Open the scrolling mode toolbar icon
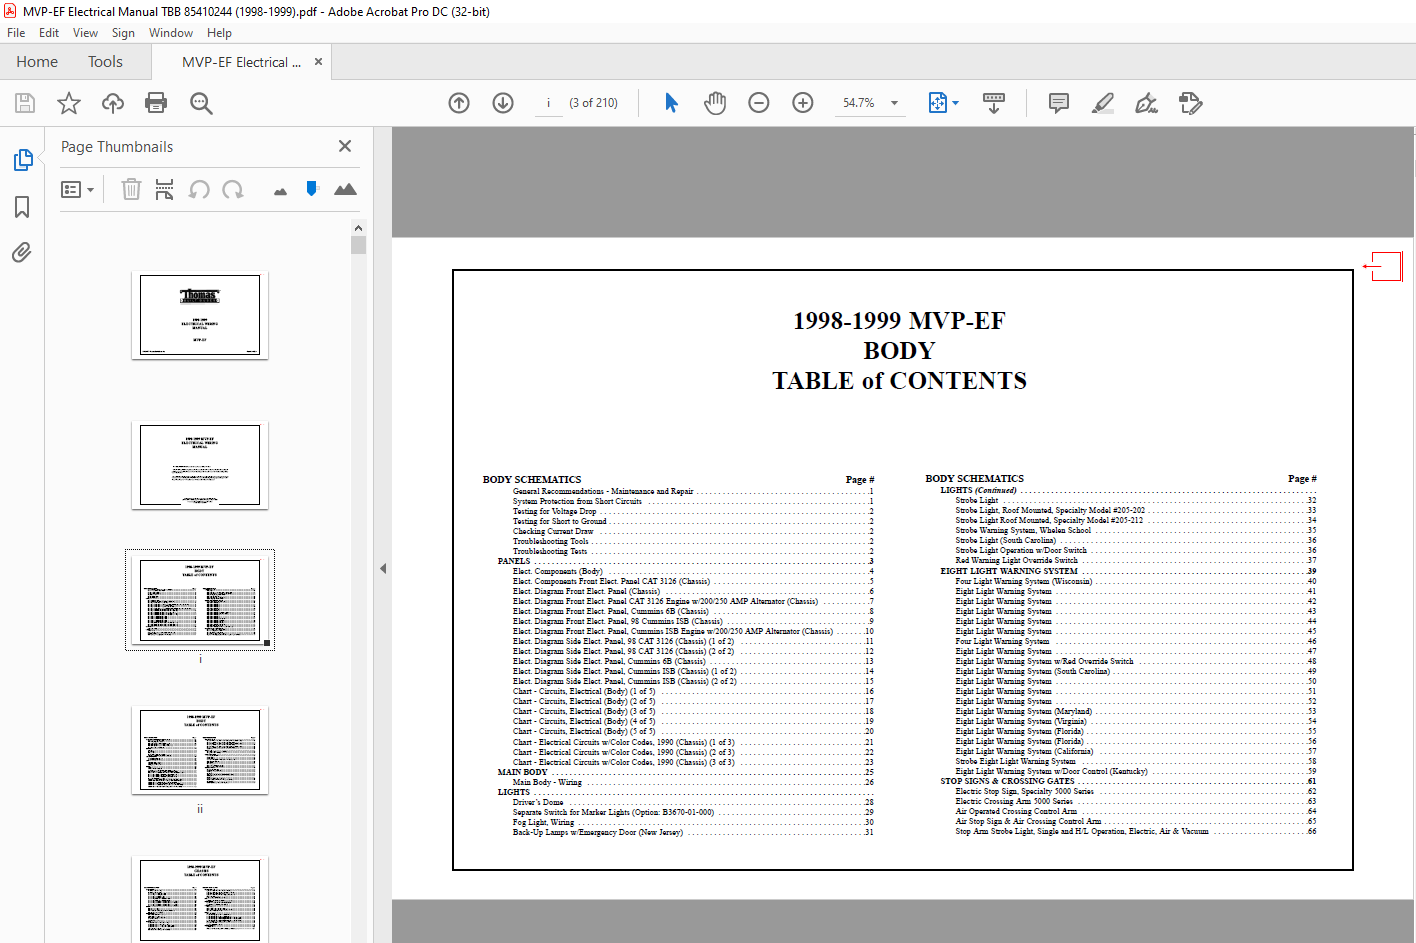This screenshot has width=1416, height=943. pos(994,103)
